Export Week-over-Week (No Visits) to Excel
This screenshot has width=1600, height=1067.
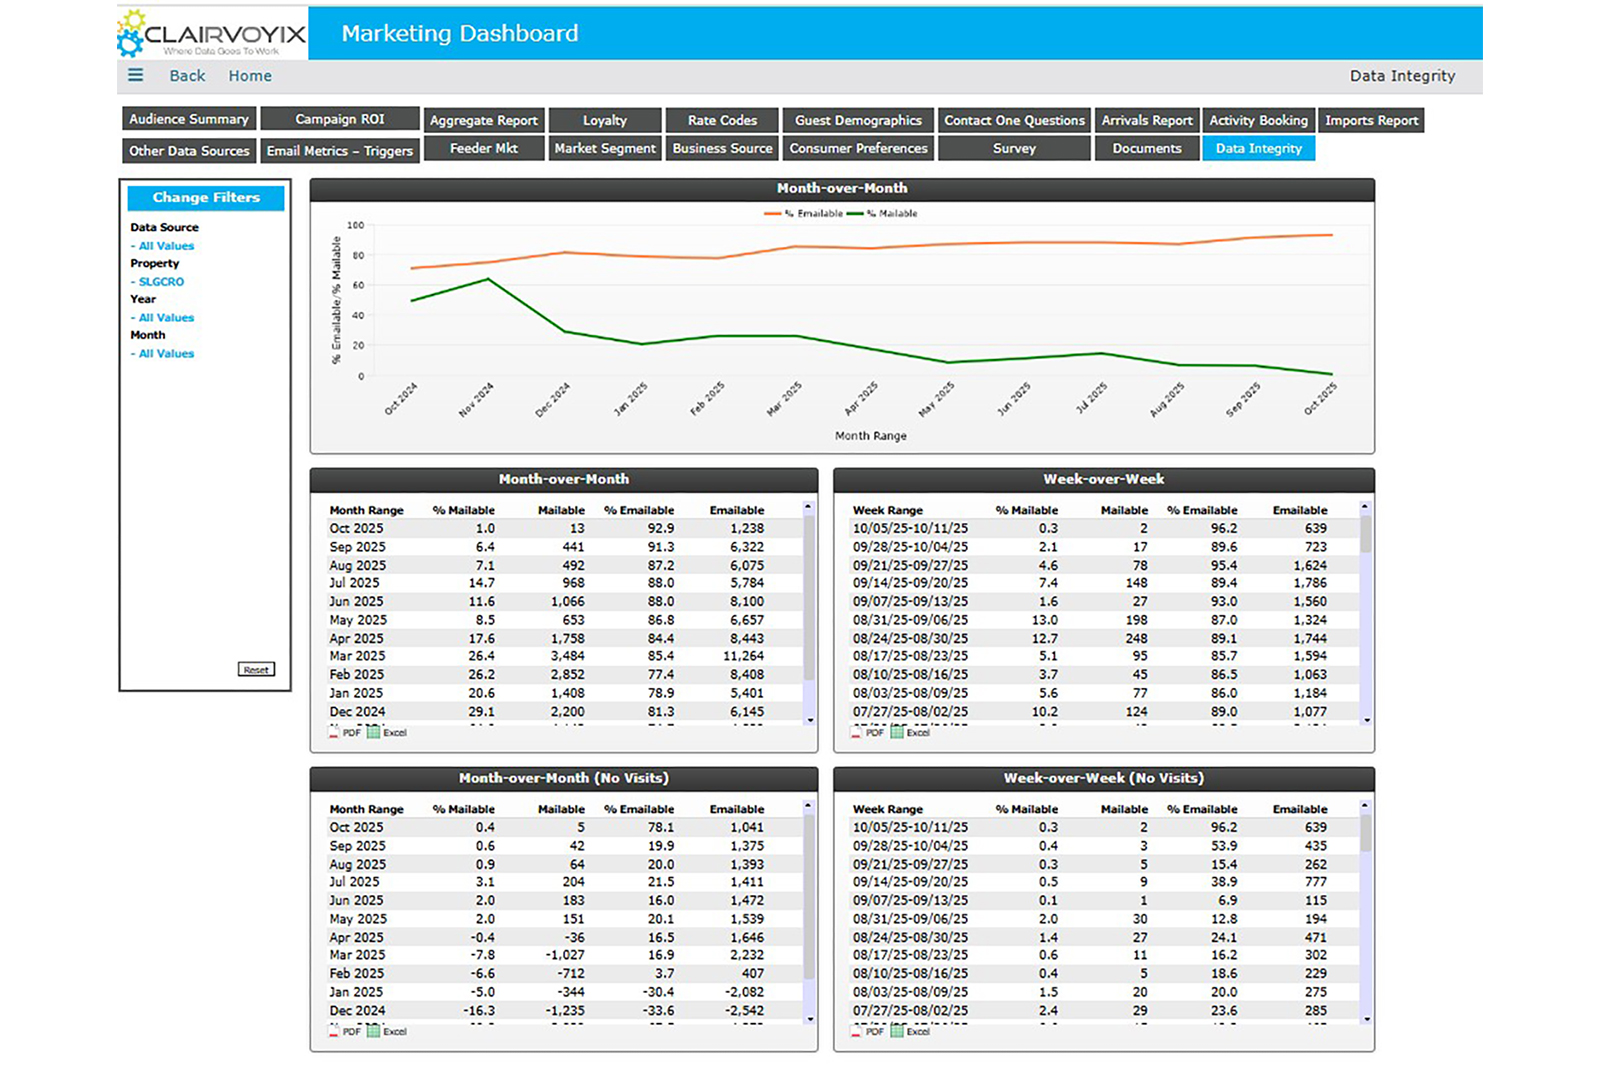coord(910,1032)
